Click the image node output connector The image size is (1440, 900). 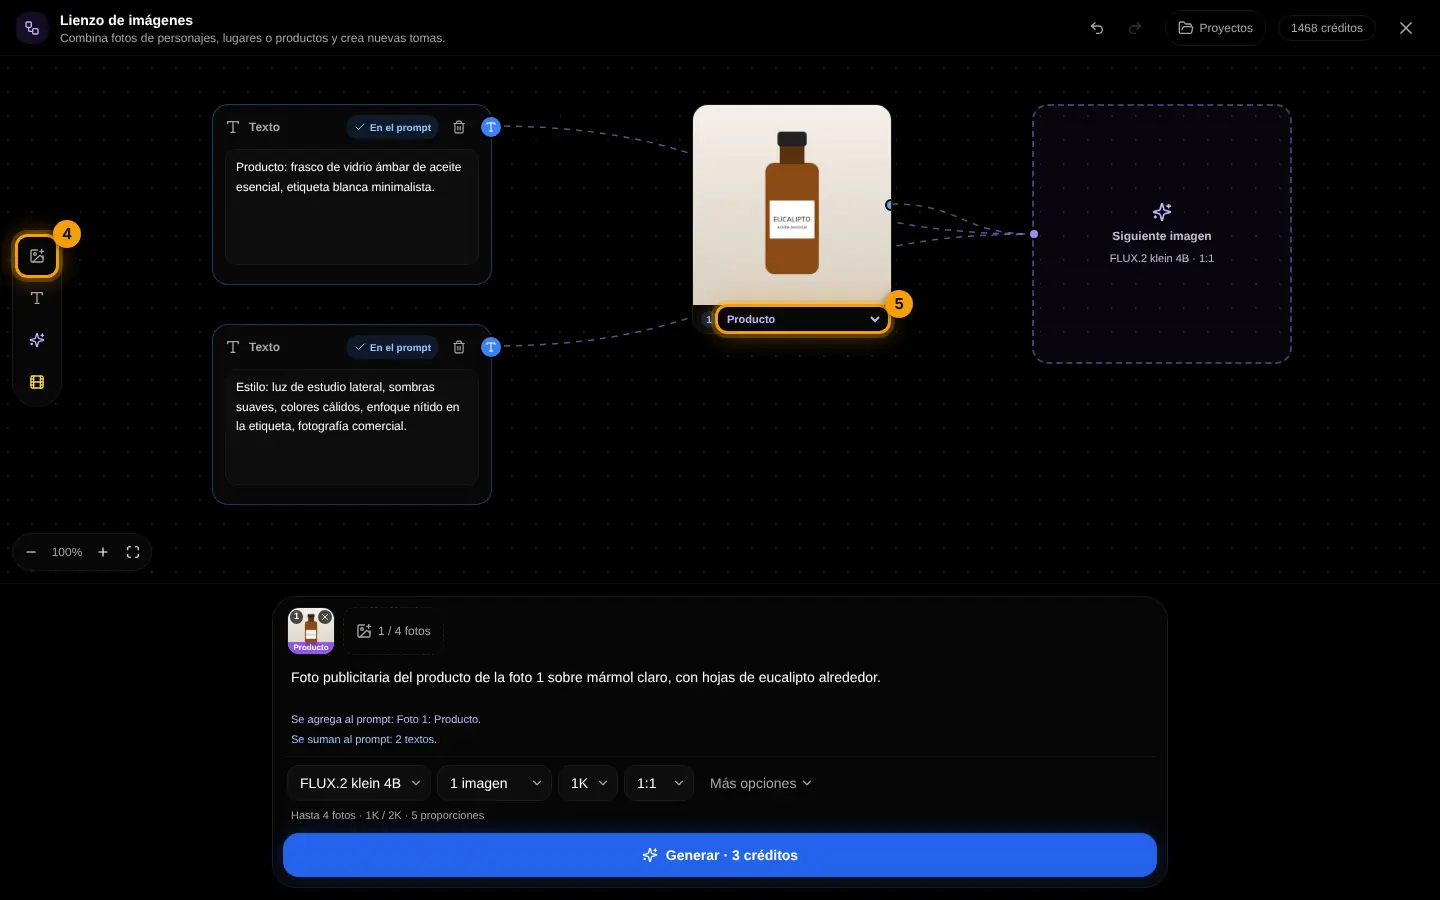pyautogui.click(x=890, y=205)
